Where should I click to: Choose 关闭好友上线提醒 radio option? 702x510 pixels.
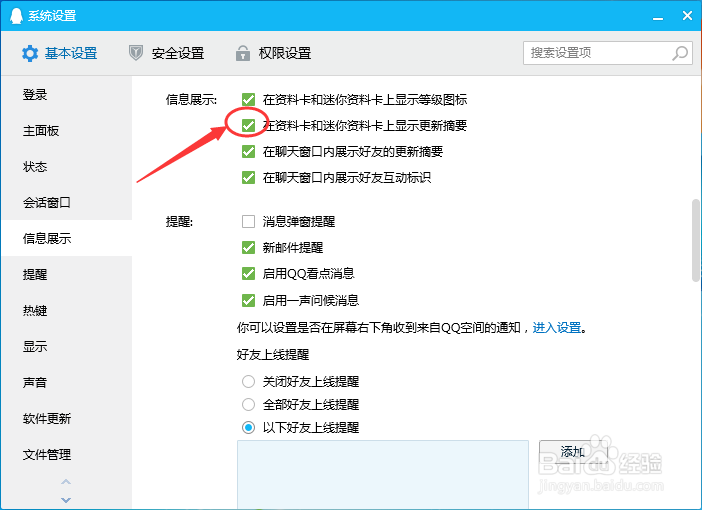(x=248, y=381)
